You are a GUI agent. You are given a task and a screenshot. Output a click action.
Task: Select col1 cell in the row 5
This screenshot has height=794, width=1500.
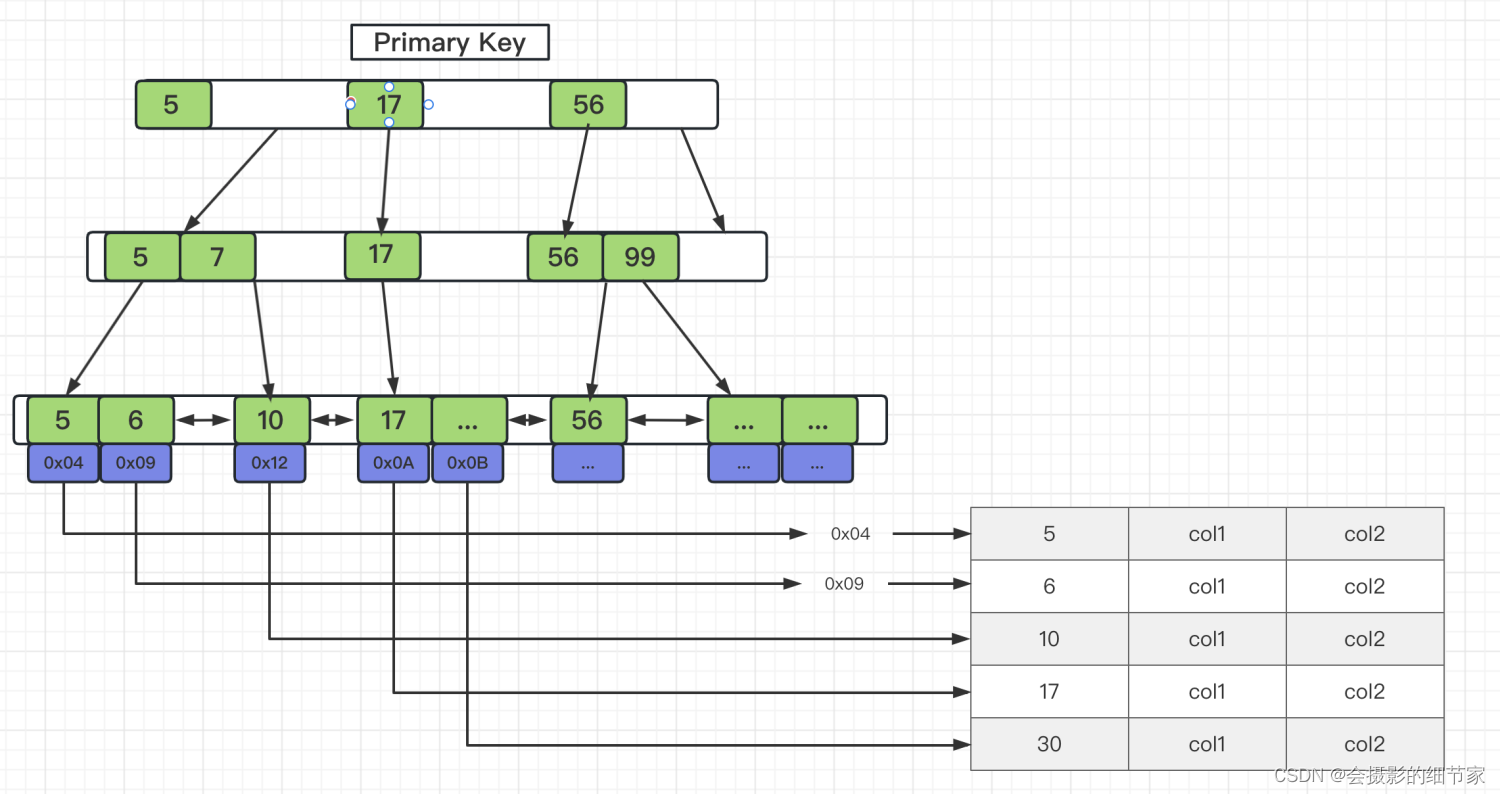pos(1207,534)
